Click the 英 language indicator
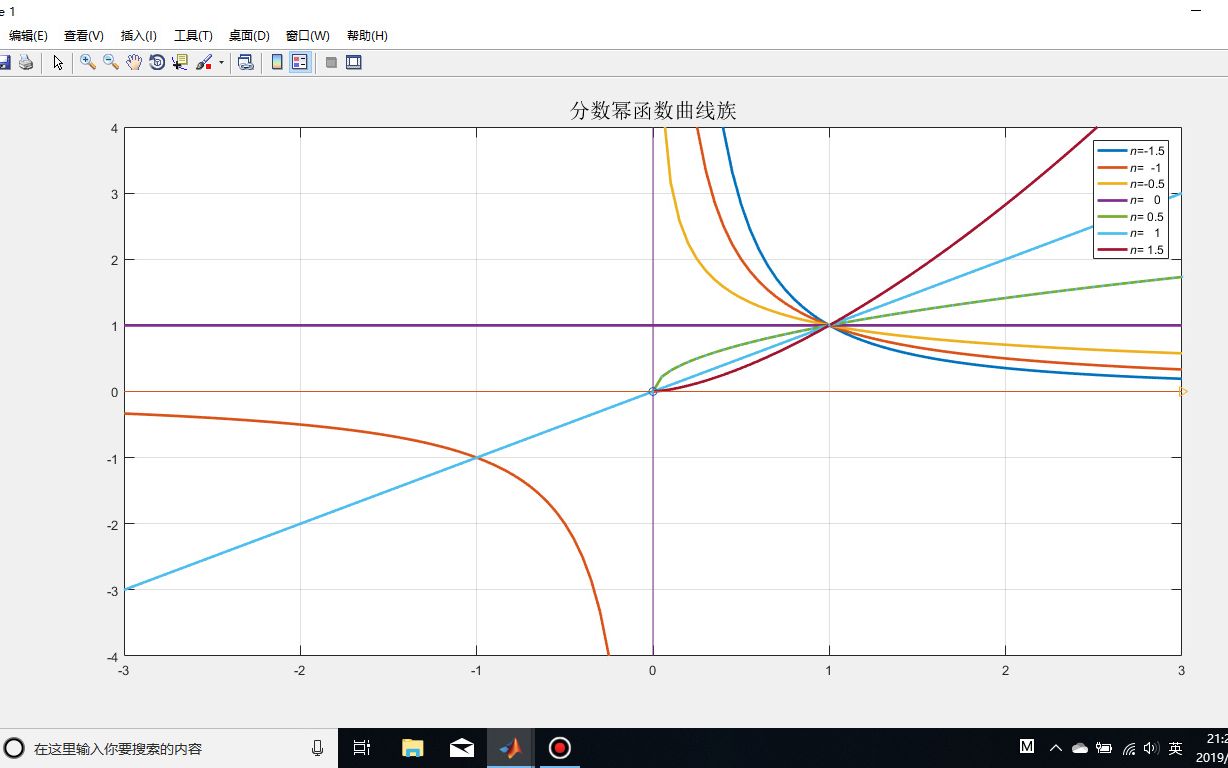This screenshot has height=768, width=1228. pos(1176,748)
